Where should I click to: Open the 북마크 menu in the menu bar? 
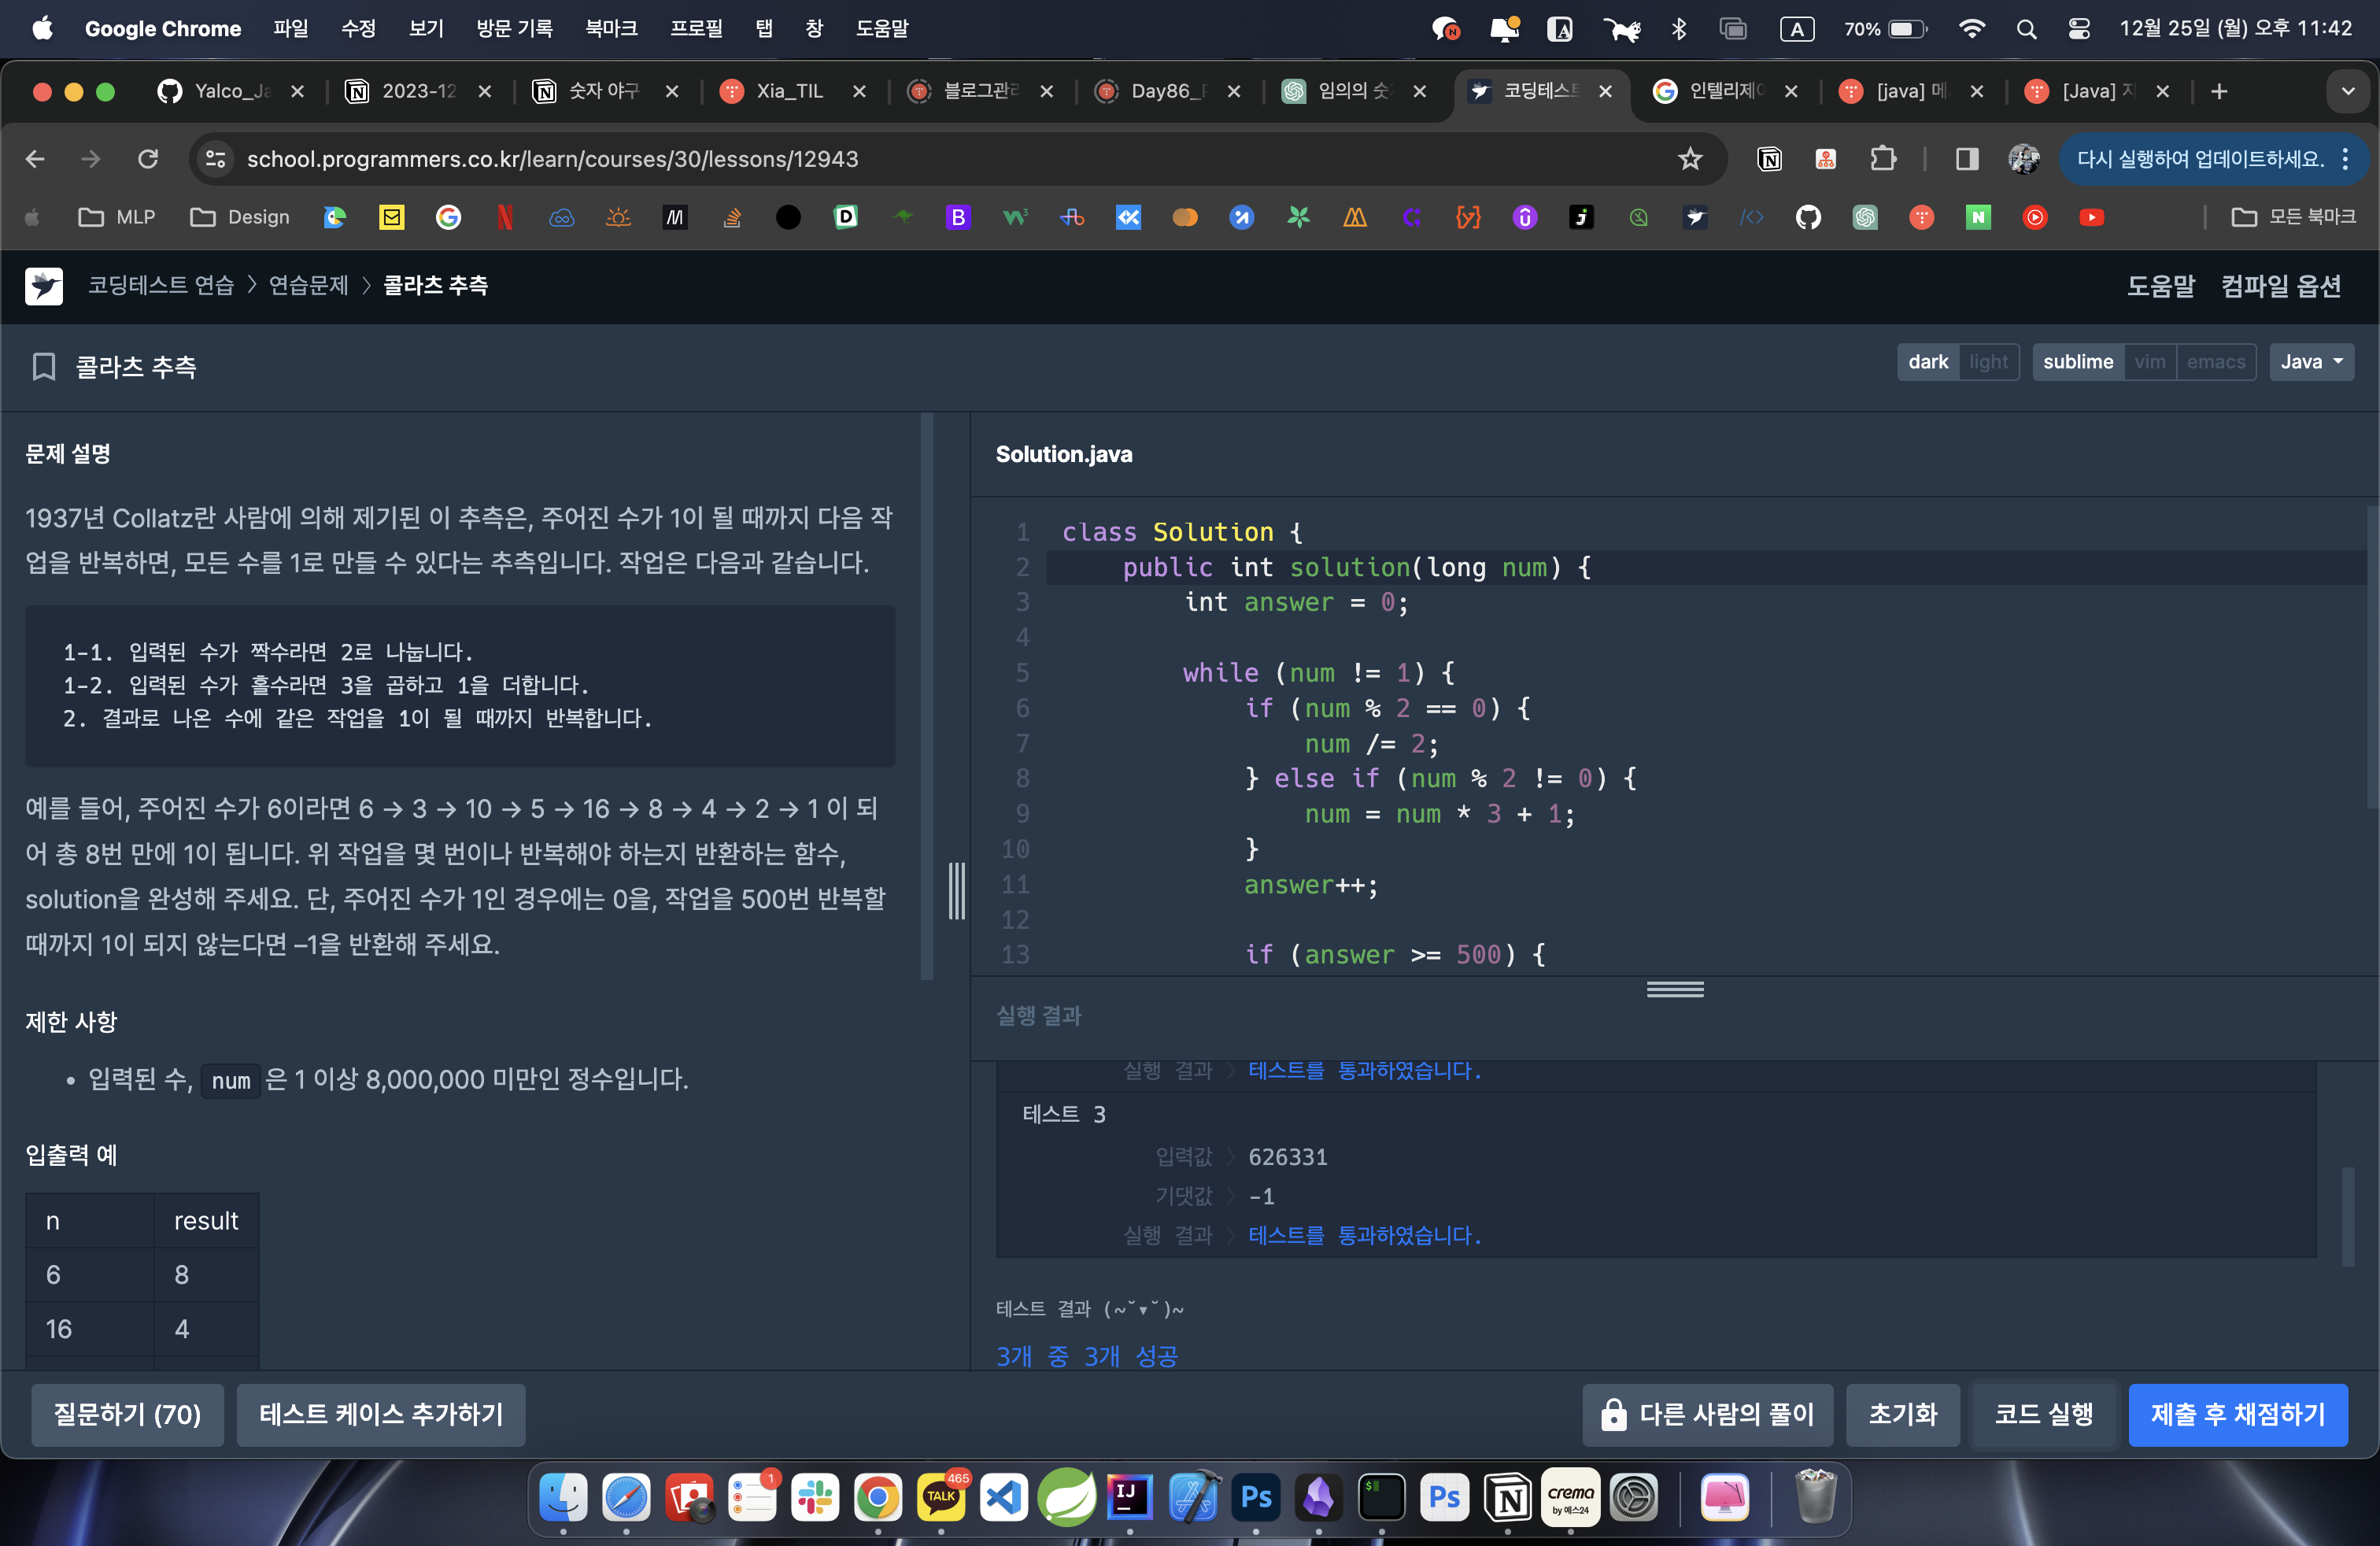(x=611, y=28)
